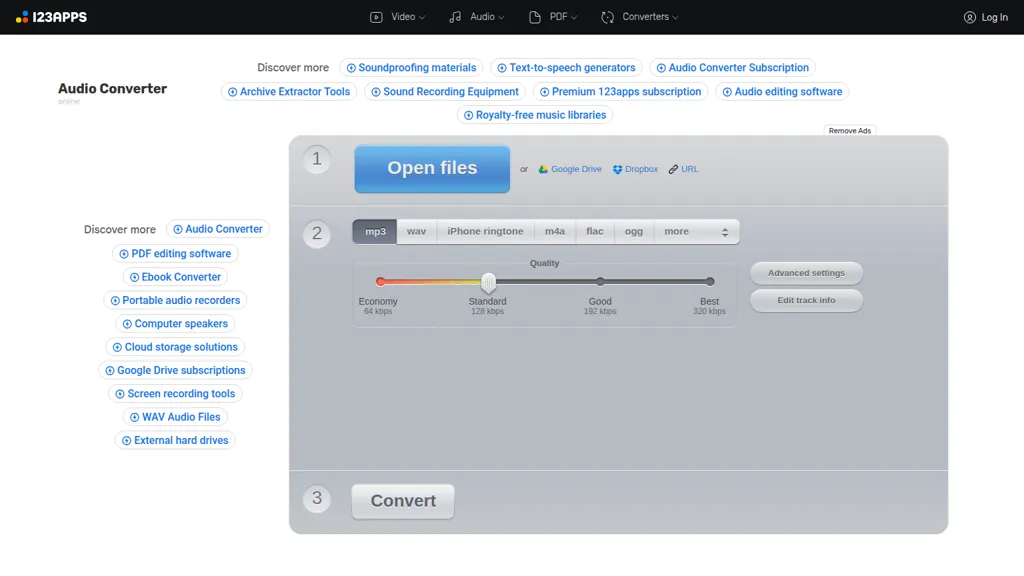Expand the more formats dropdown
1024x576 pixels.
coord(696,232)
